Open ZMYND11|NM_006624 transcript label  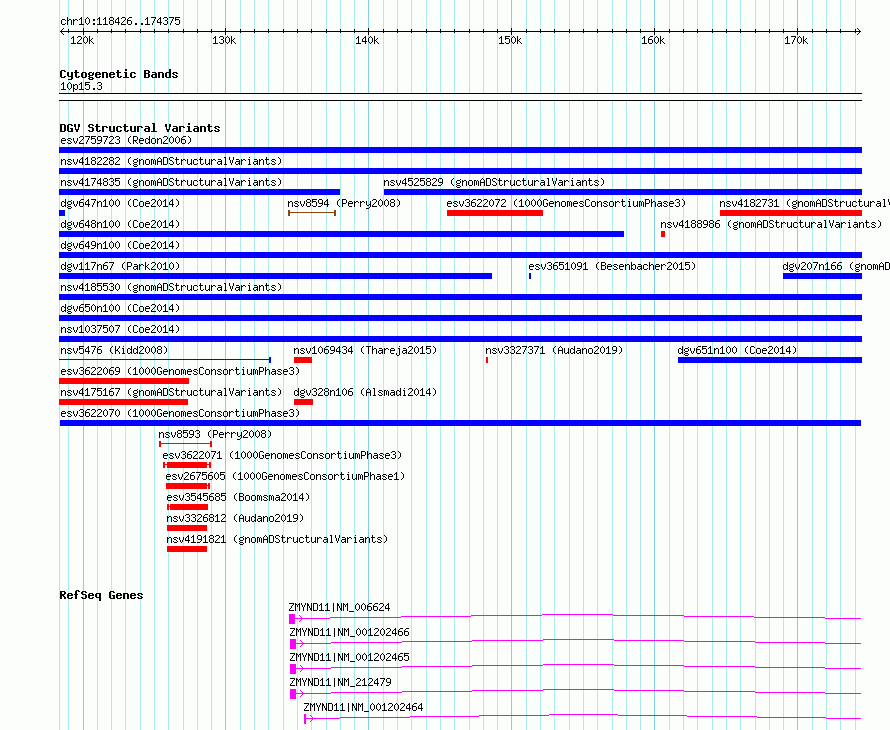339,607
